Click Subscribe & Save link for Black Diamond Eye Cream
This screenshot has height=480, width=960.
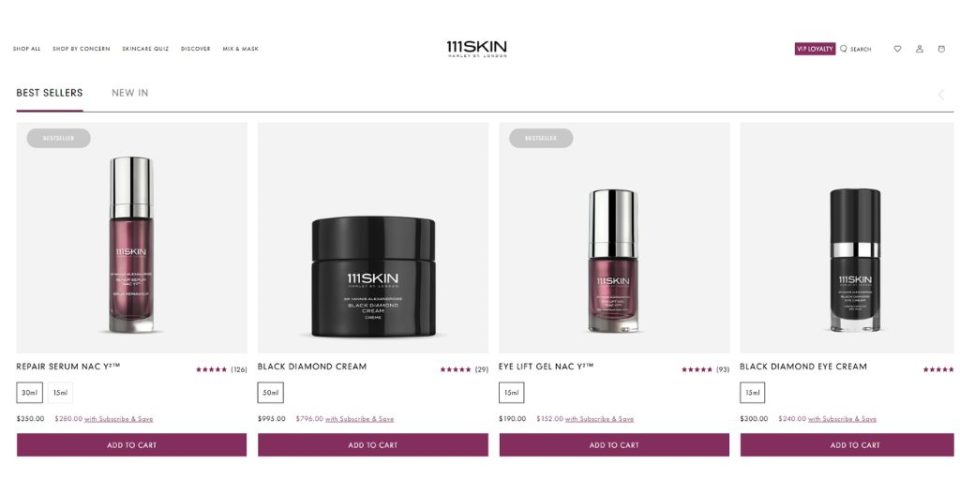point(842,419)
